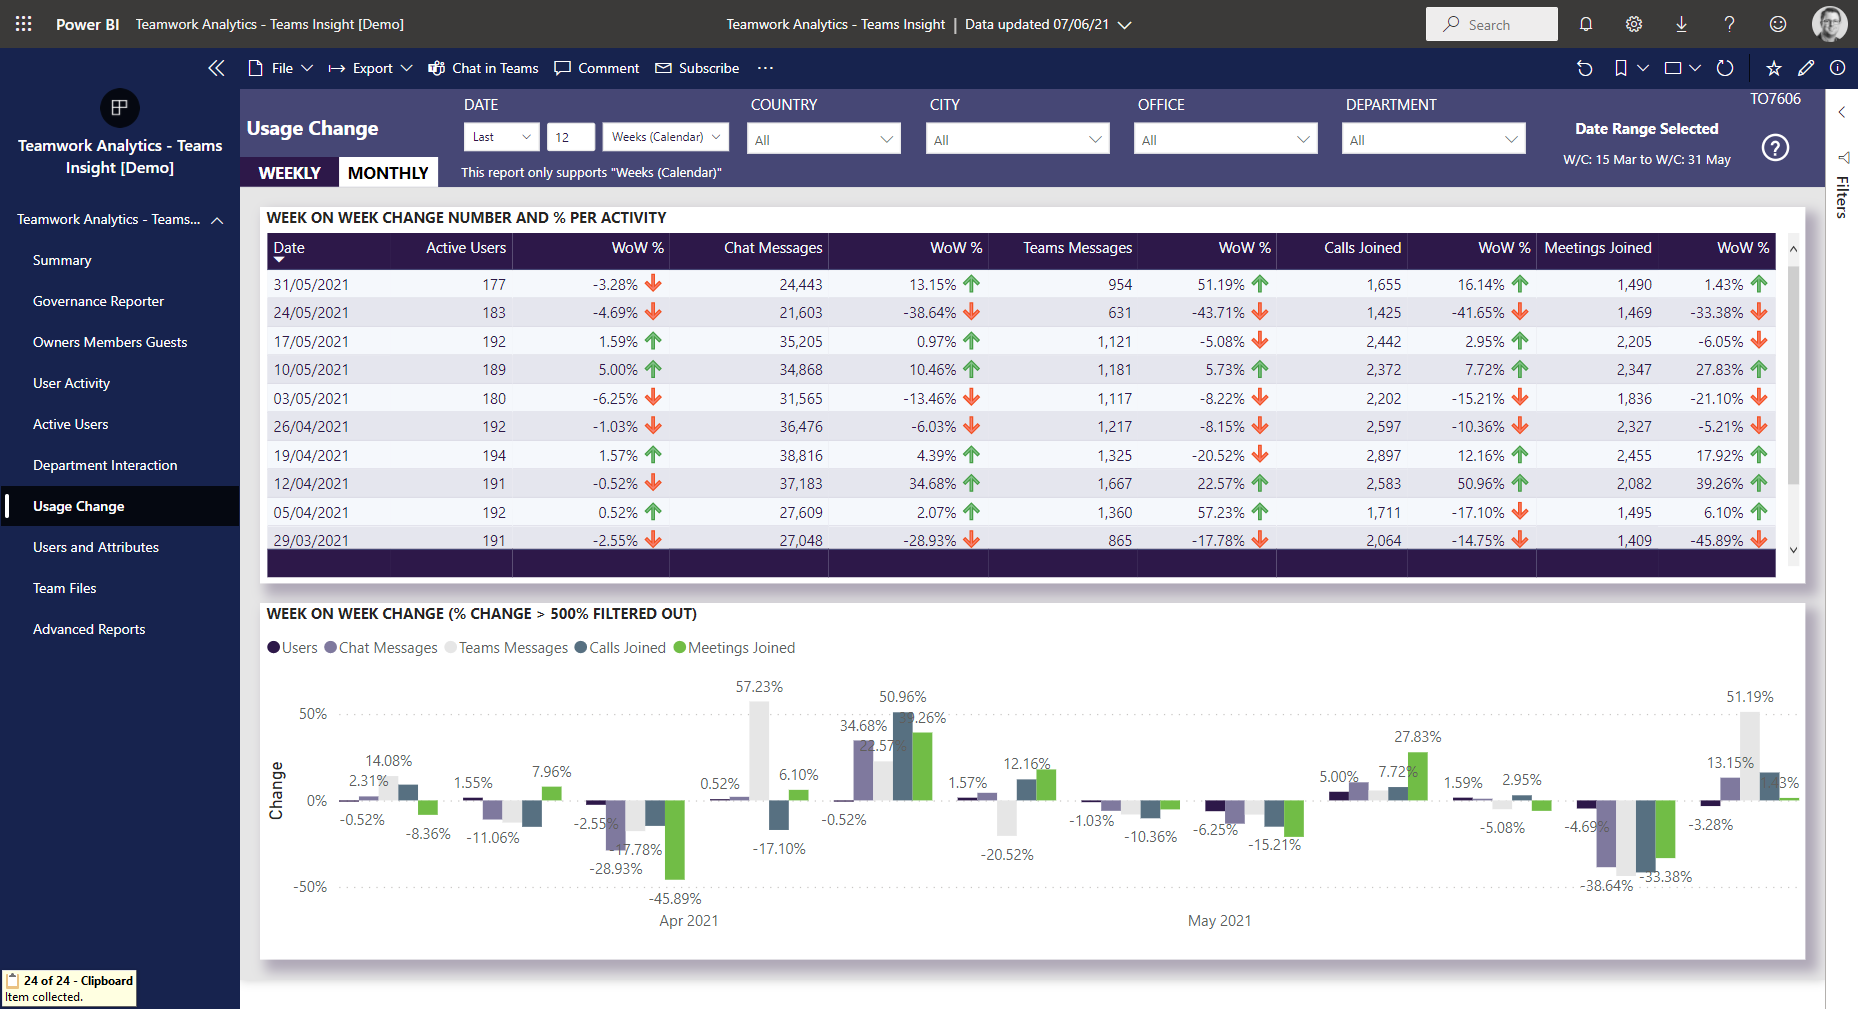Switch to the WEEKLY tab

(290, 173)
